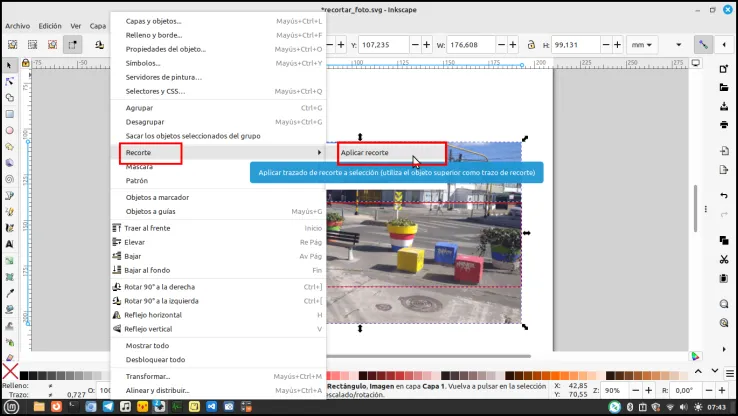Select the Node edit tool
This screenshot has height=416, width=738.
tap(9, 81)
